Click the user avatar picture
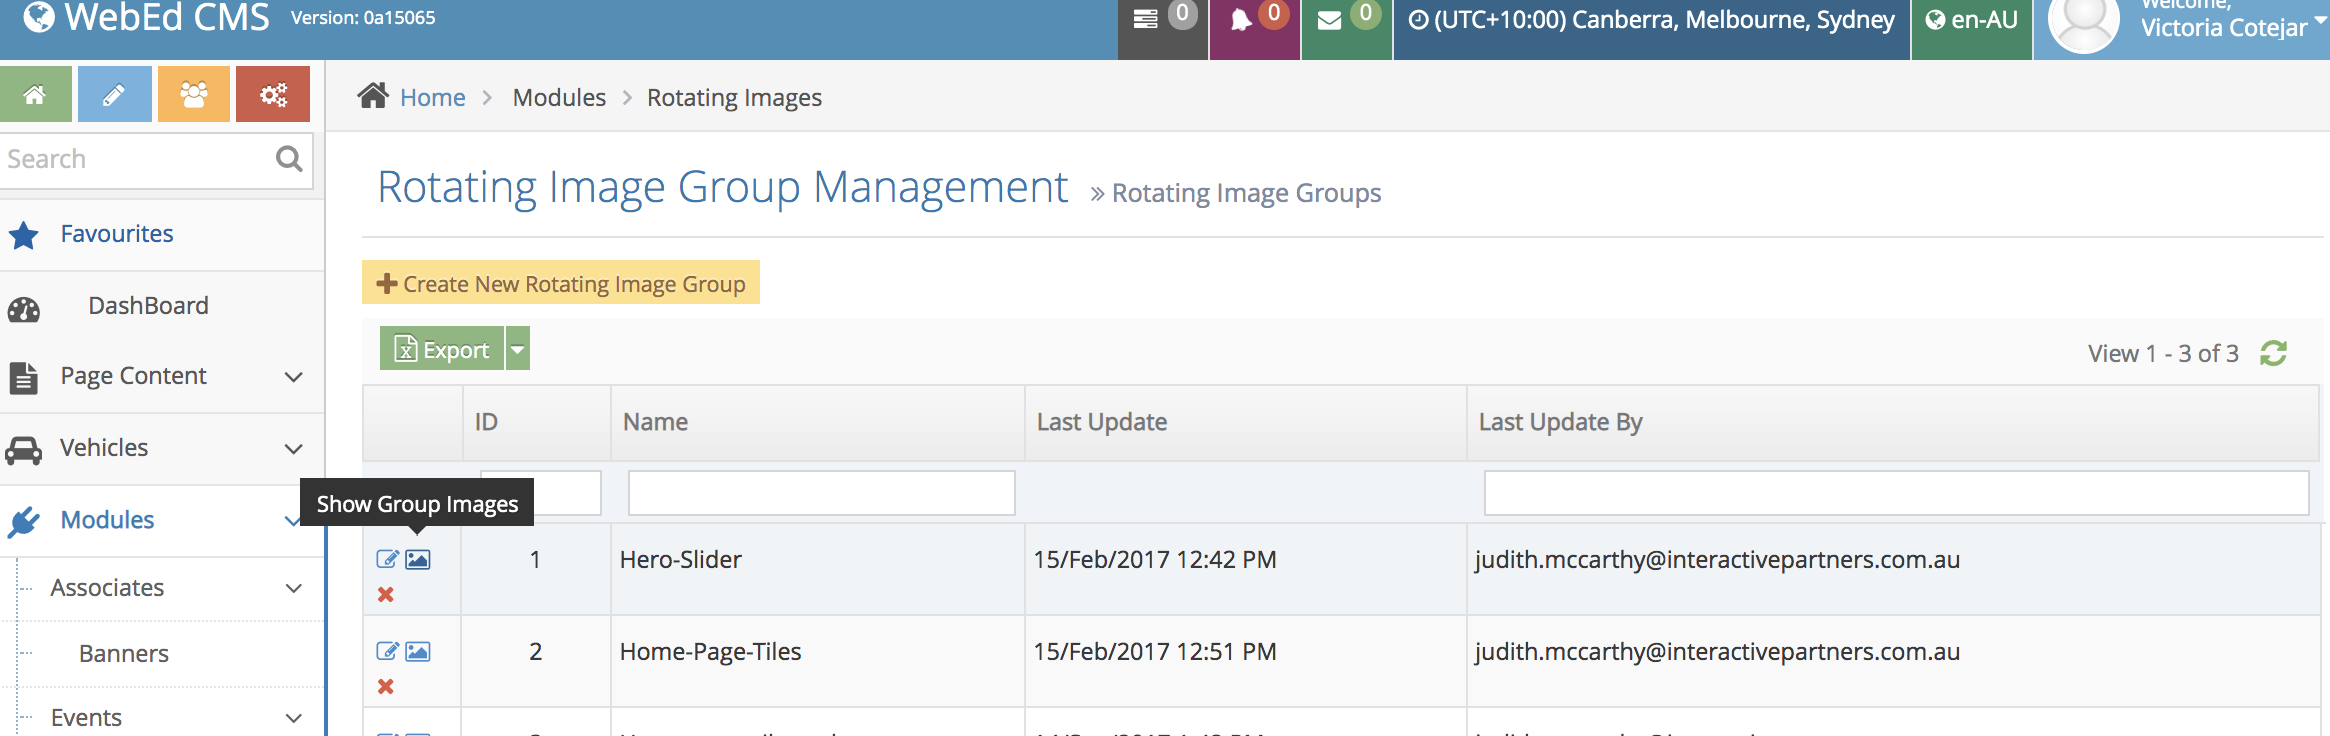This screenshot has width=2330, height=736. coord(2084,22)
